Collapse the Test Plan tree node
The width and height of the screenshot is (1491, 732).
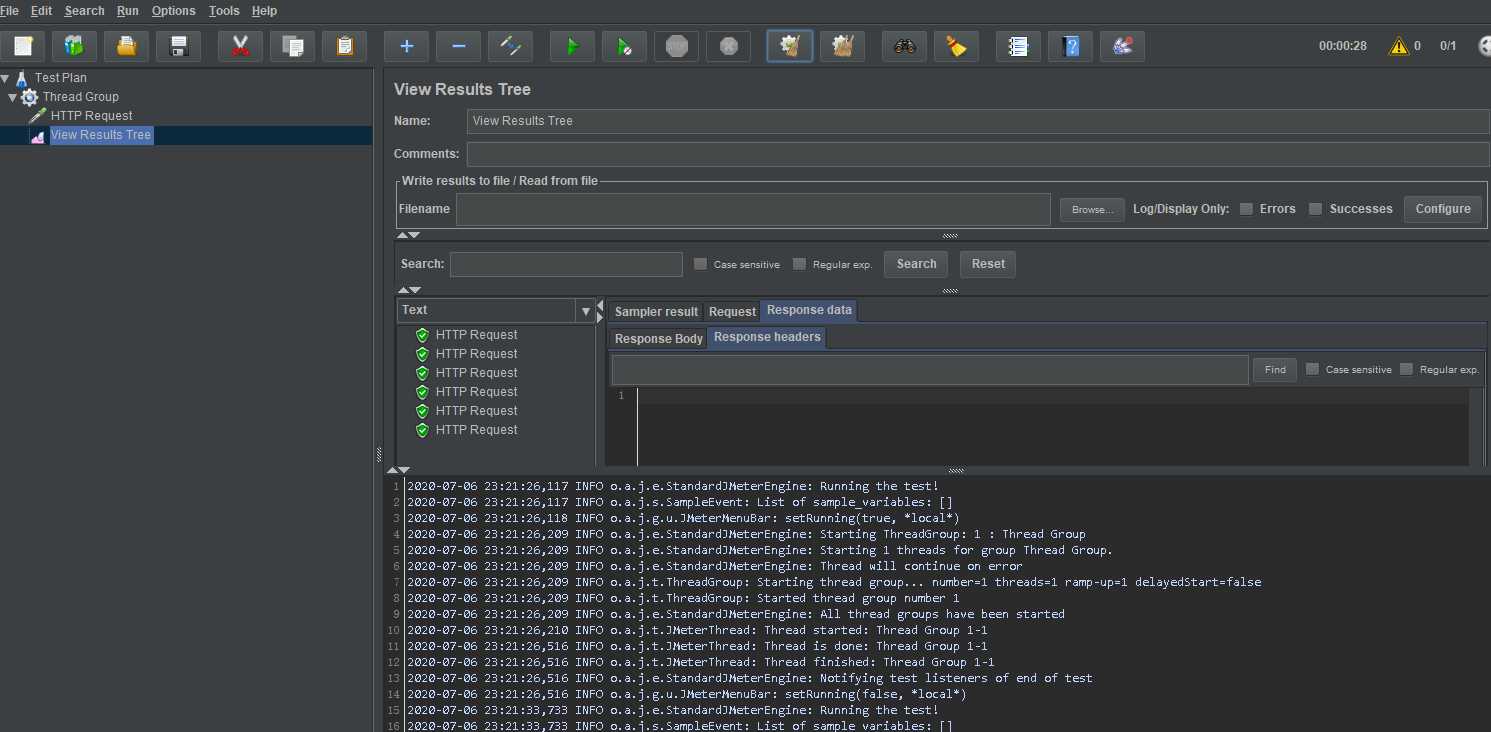(6, 78)
